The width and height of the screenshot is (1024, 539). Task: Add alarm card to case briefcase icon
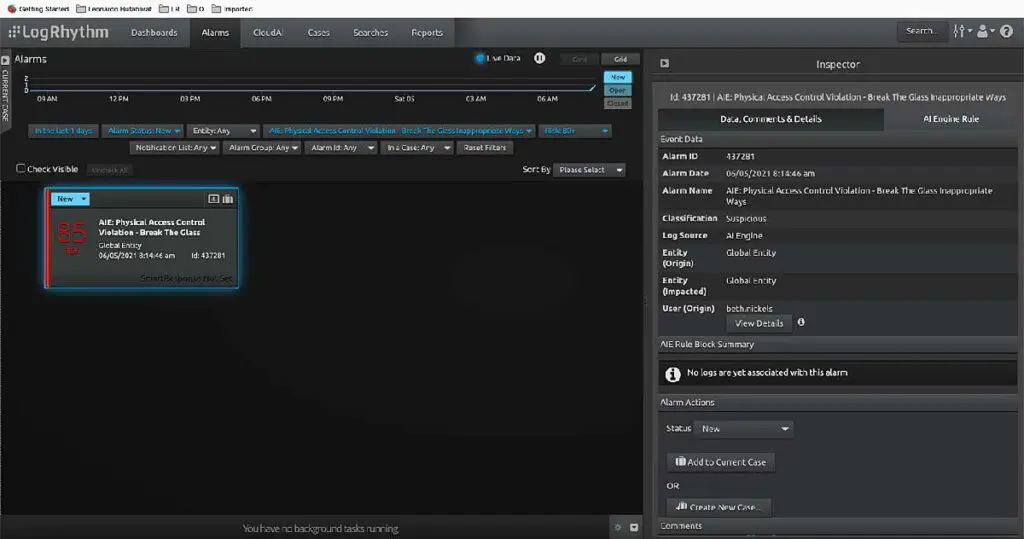(x=227, y=199)
